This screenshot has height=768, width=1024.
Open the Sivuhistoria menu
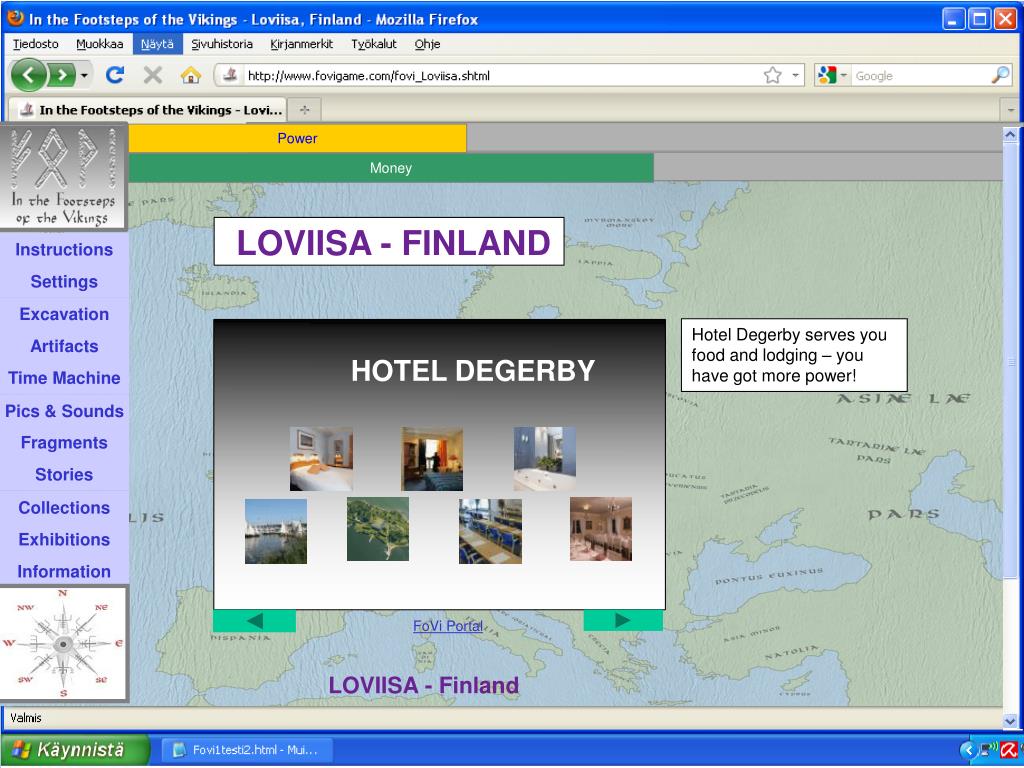pos(221,44)
